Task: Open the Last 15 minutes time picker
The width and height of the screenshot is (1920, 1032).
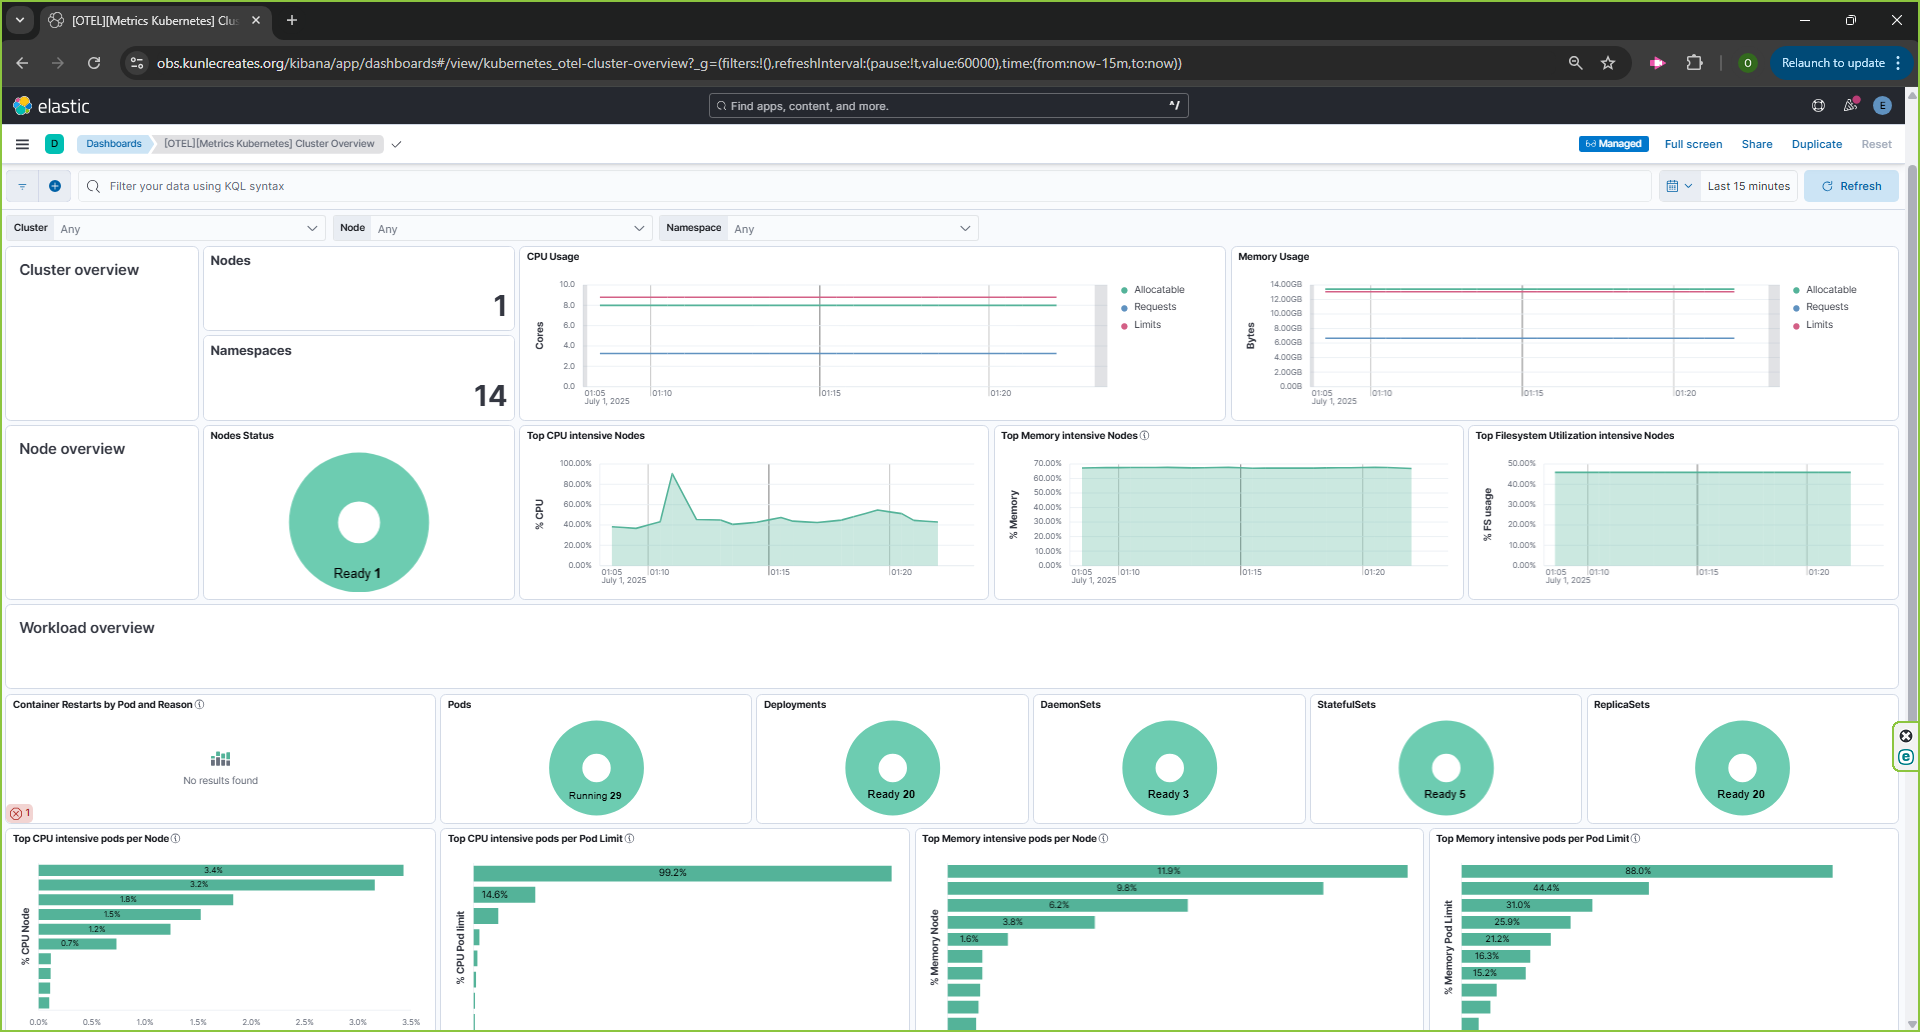Action: pos(1748,186)
